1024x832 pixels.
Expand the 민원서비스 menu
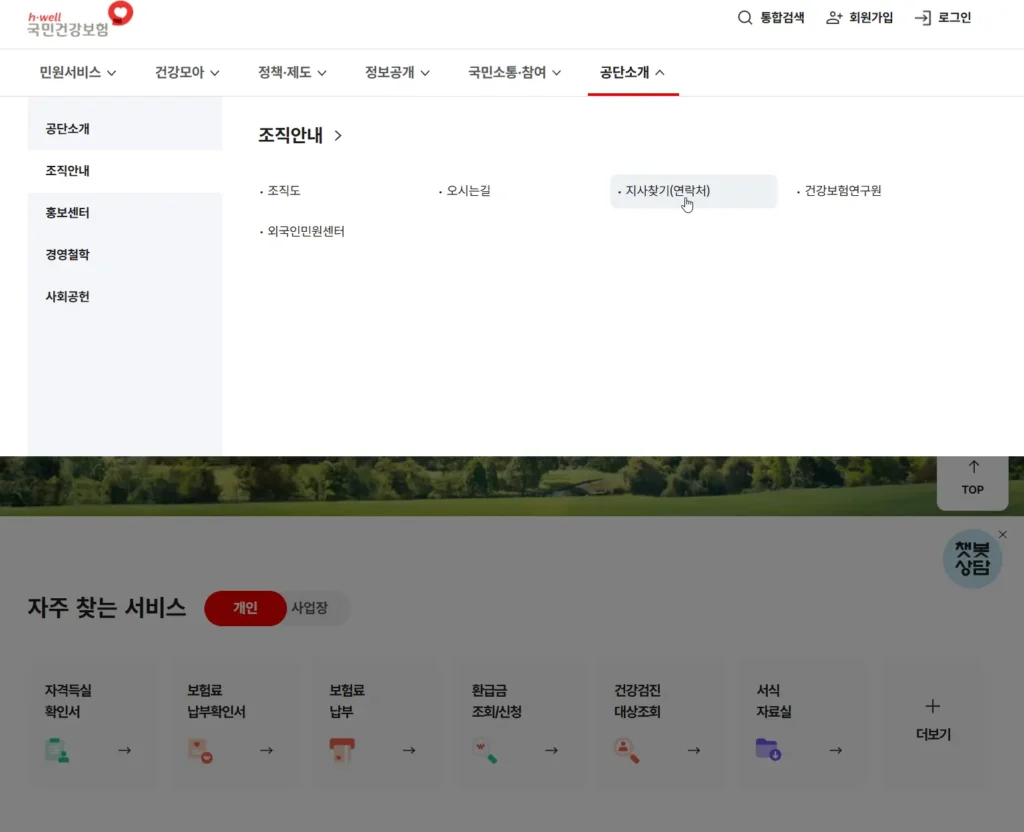coord(78,72)
